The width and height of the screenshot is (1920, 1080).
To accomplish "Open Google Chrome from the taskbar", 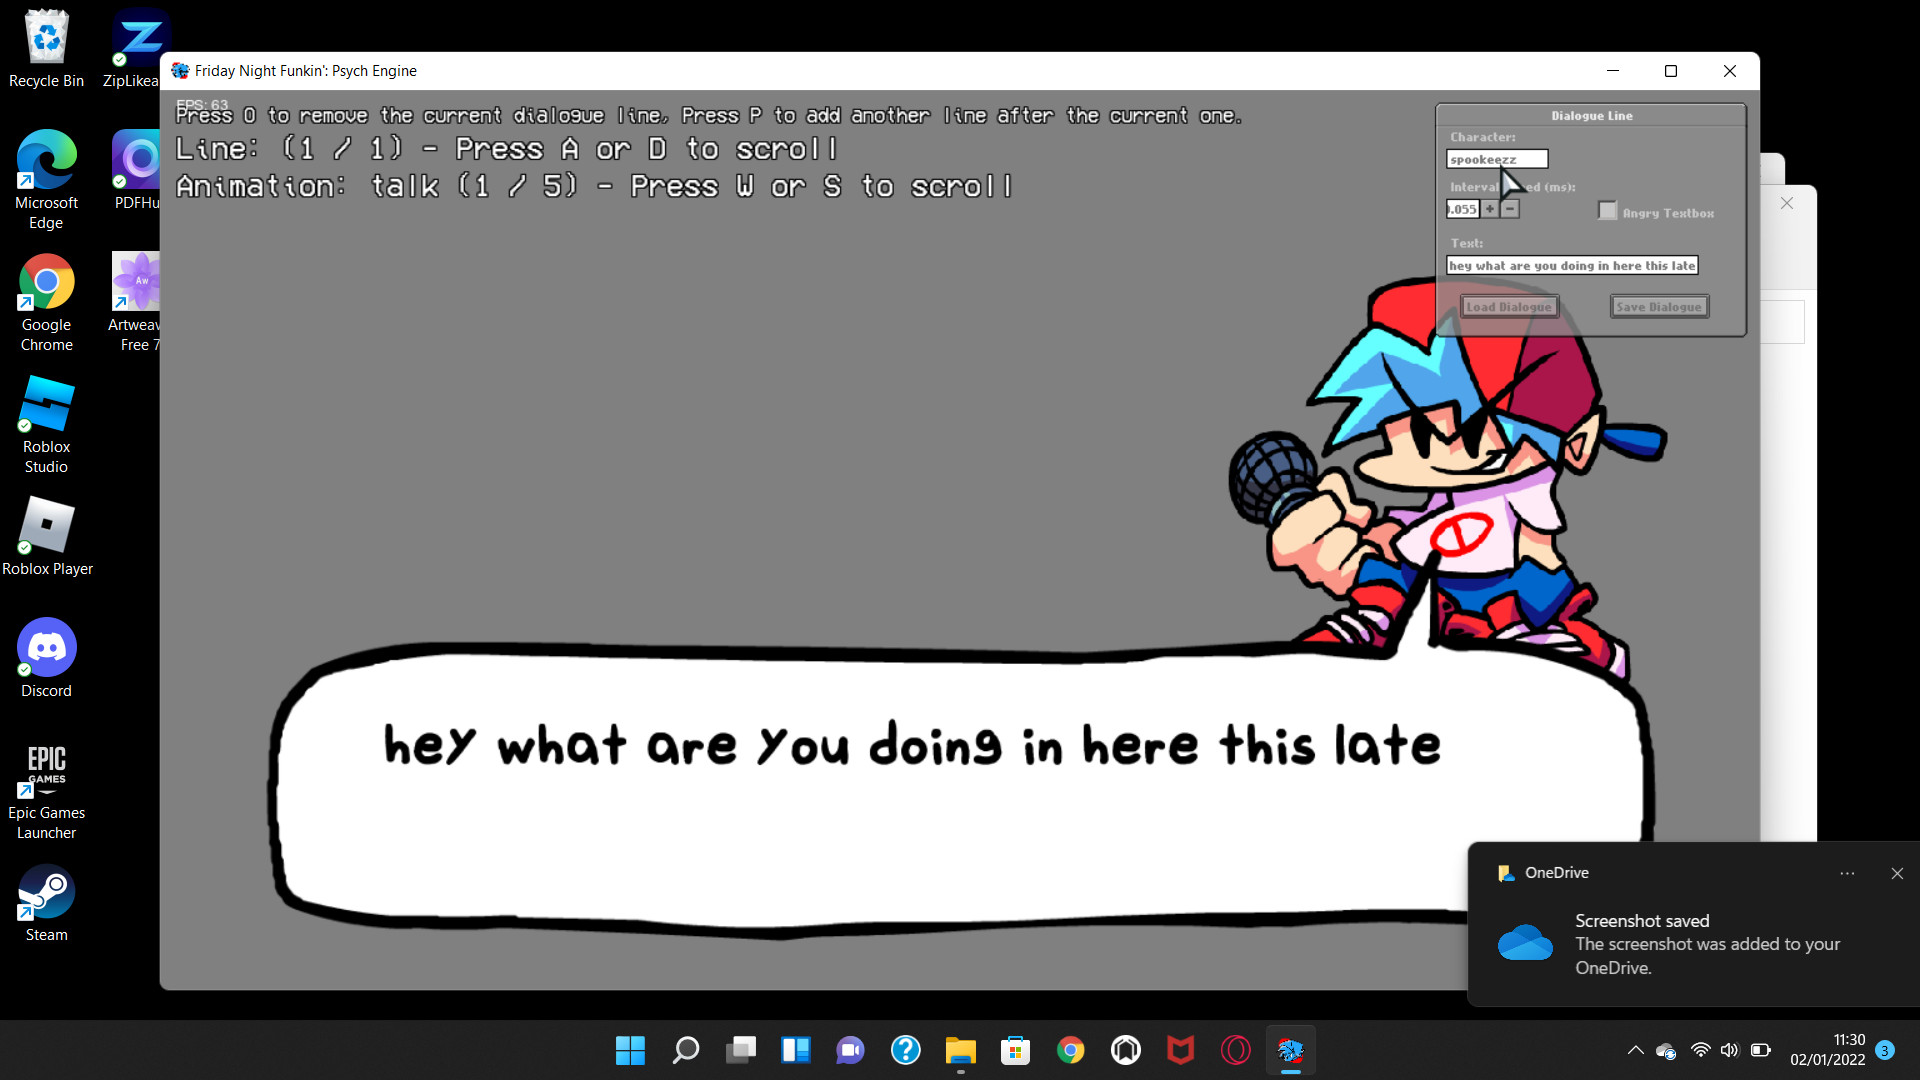I will 1070,1050.
